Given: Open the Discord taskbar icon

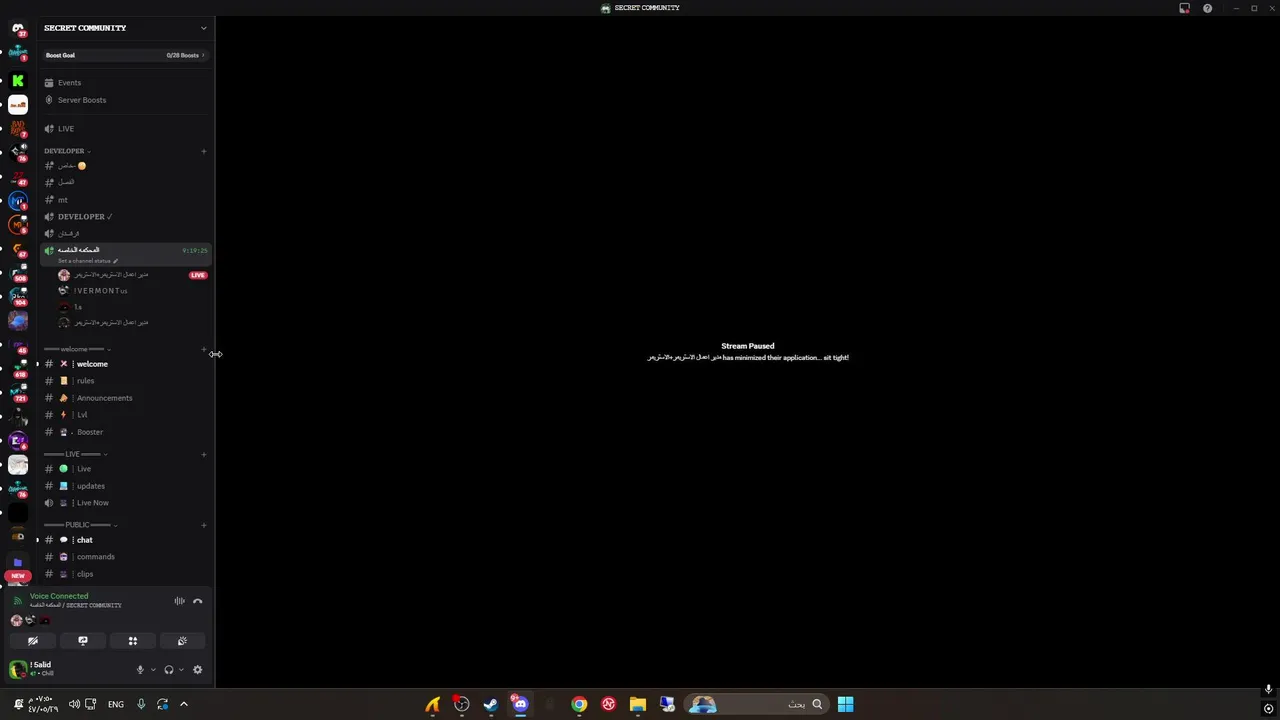Looking at the screenshot, I should pos(520,704).
